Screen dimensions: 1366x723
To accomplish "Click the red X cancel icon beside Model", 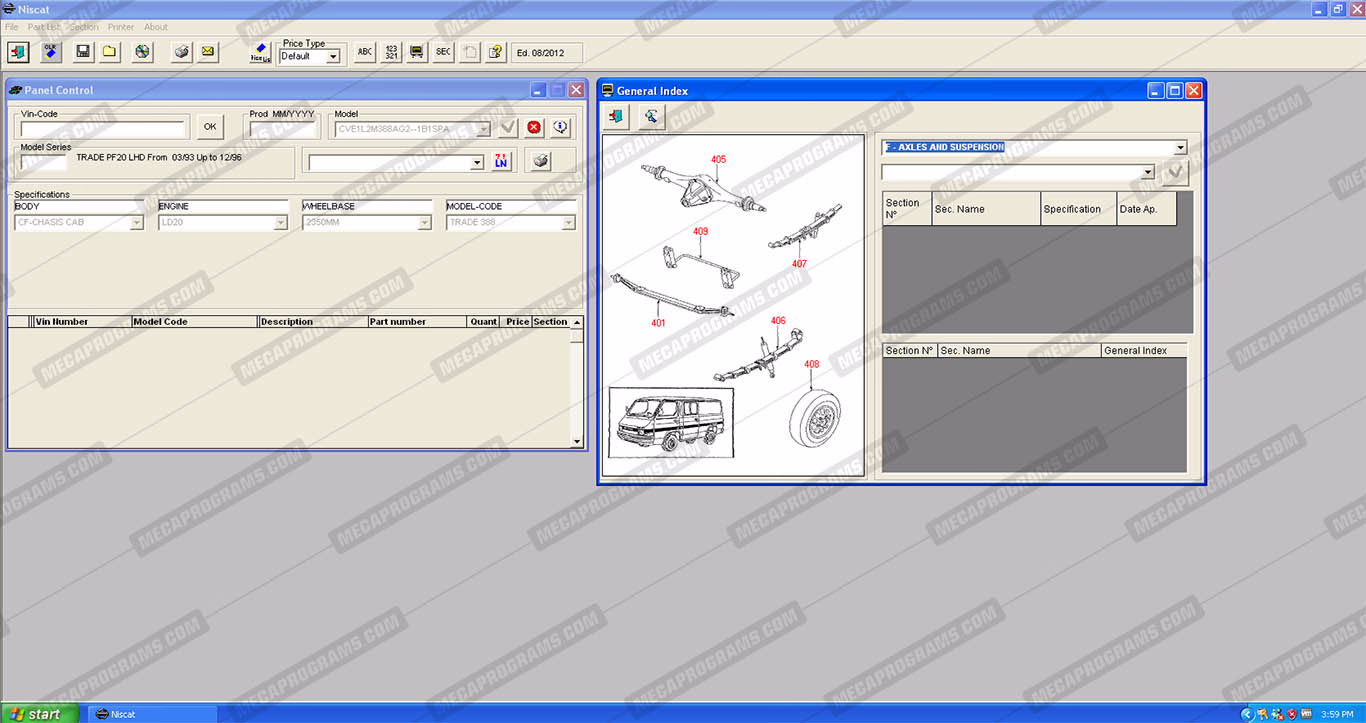I will [x=534, y=128].
